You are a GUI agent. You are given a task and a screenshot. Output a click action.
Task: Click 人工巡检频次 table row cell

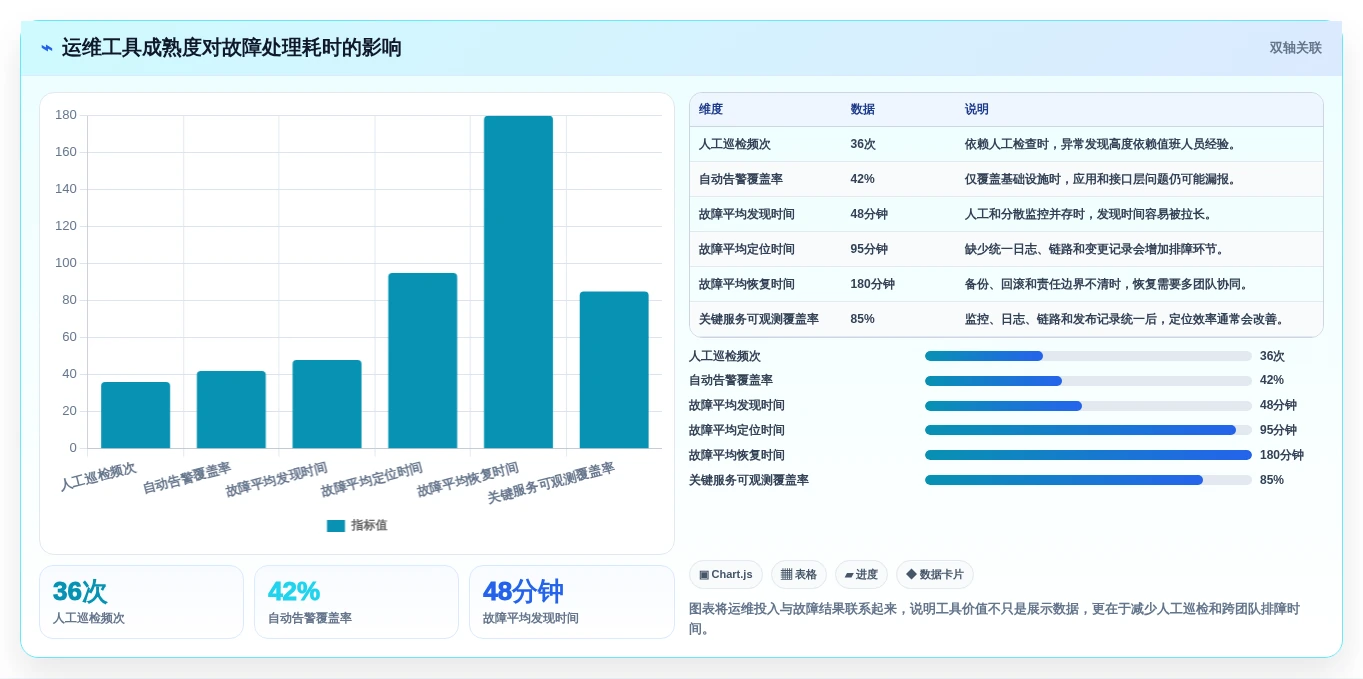pos(734,144)
